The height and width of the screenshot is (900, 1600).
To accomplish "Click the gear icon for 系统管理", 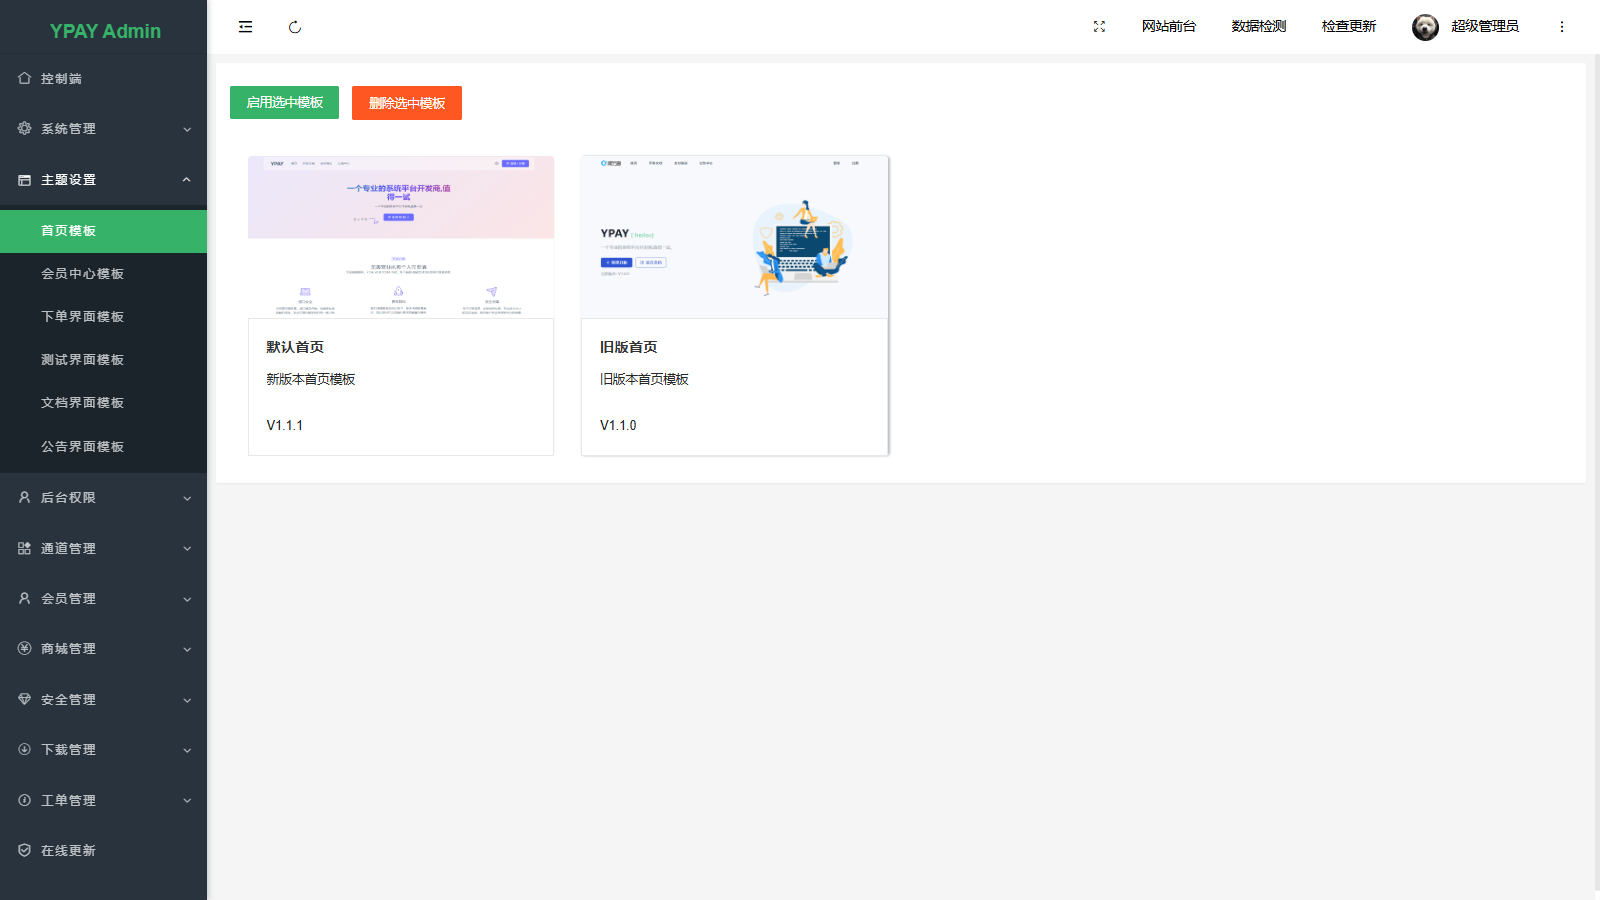I will [x=25, y=128].
